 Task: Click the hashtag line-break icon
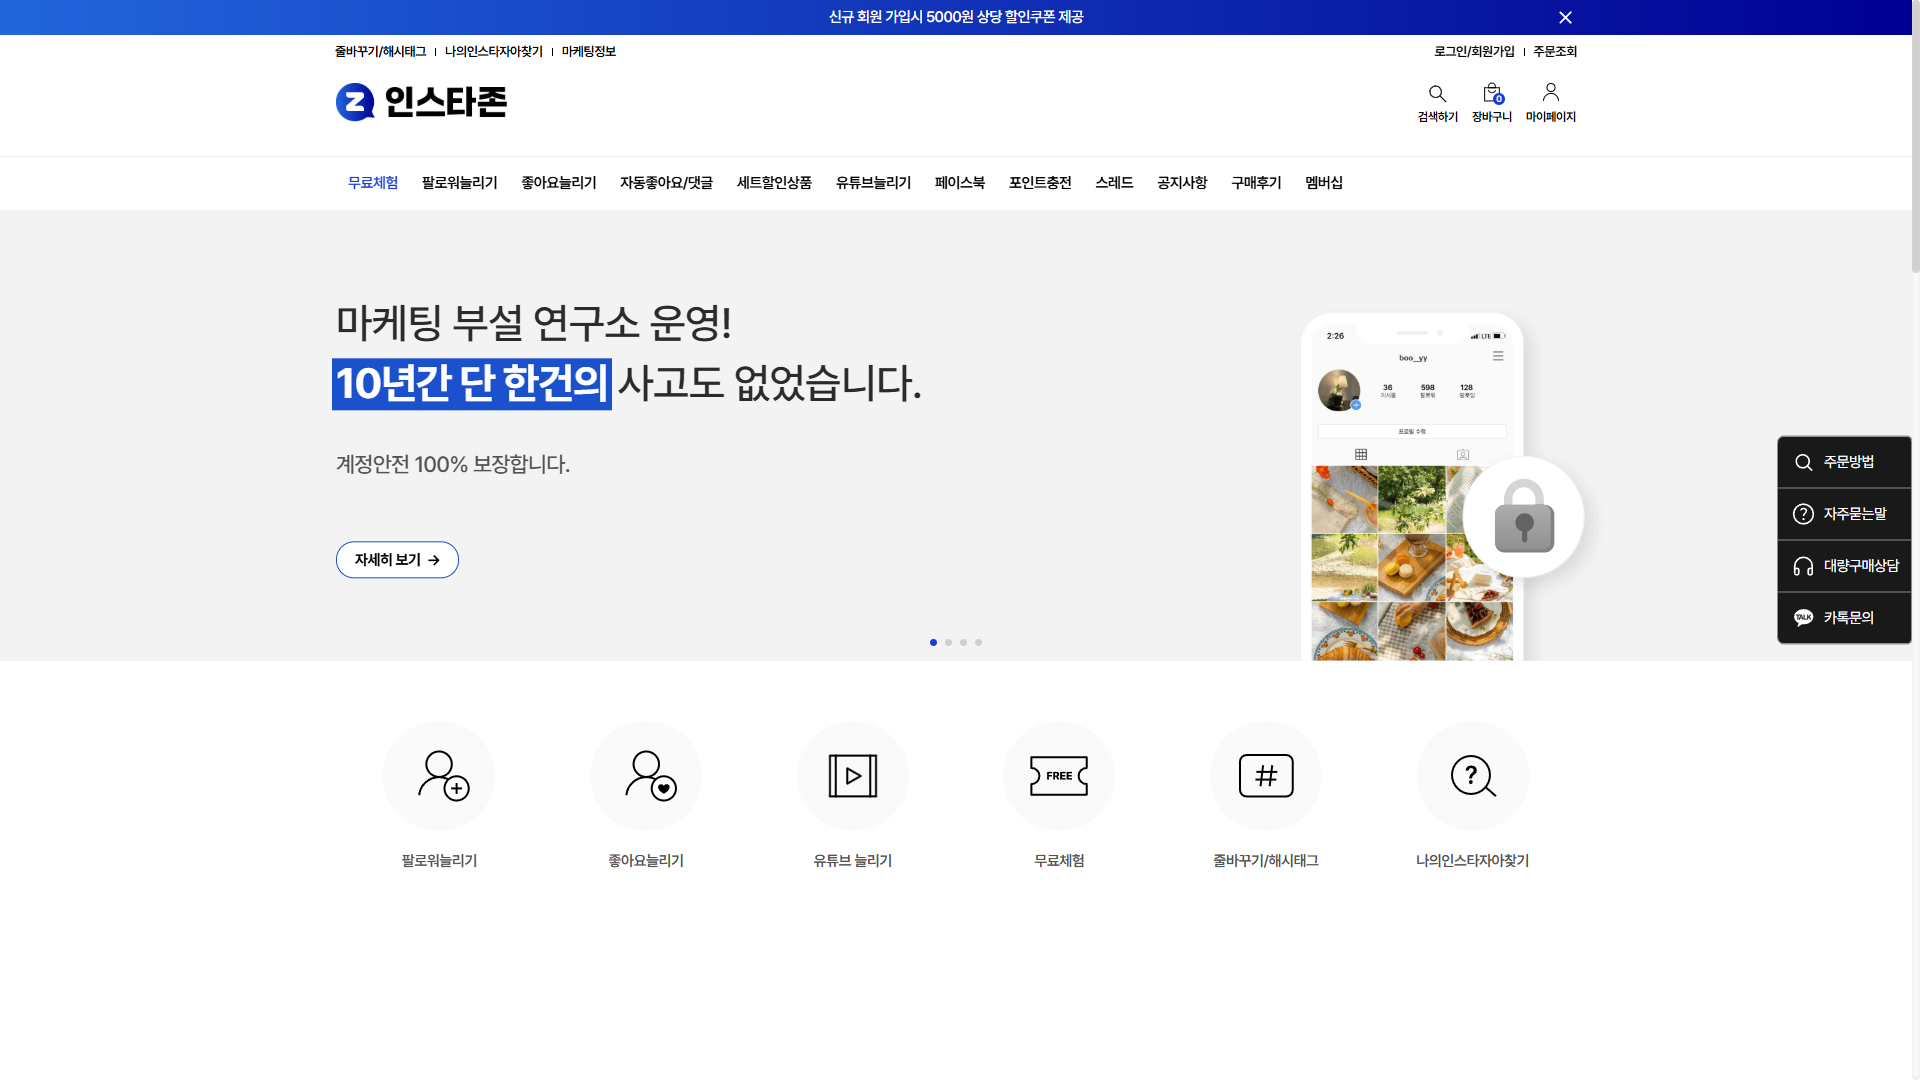point(1266,776)
